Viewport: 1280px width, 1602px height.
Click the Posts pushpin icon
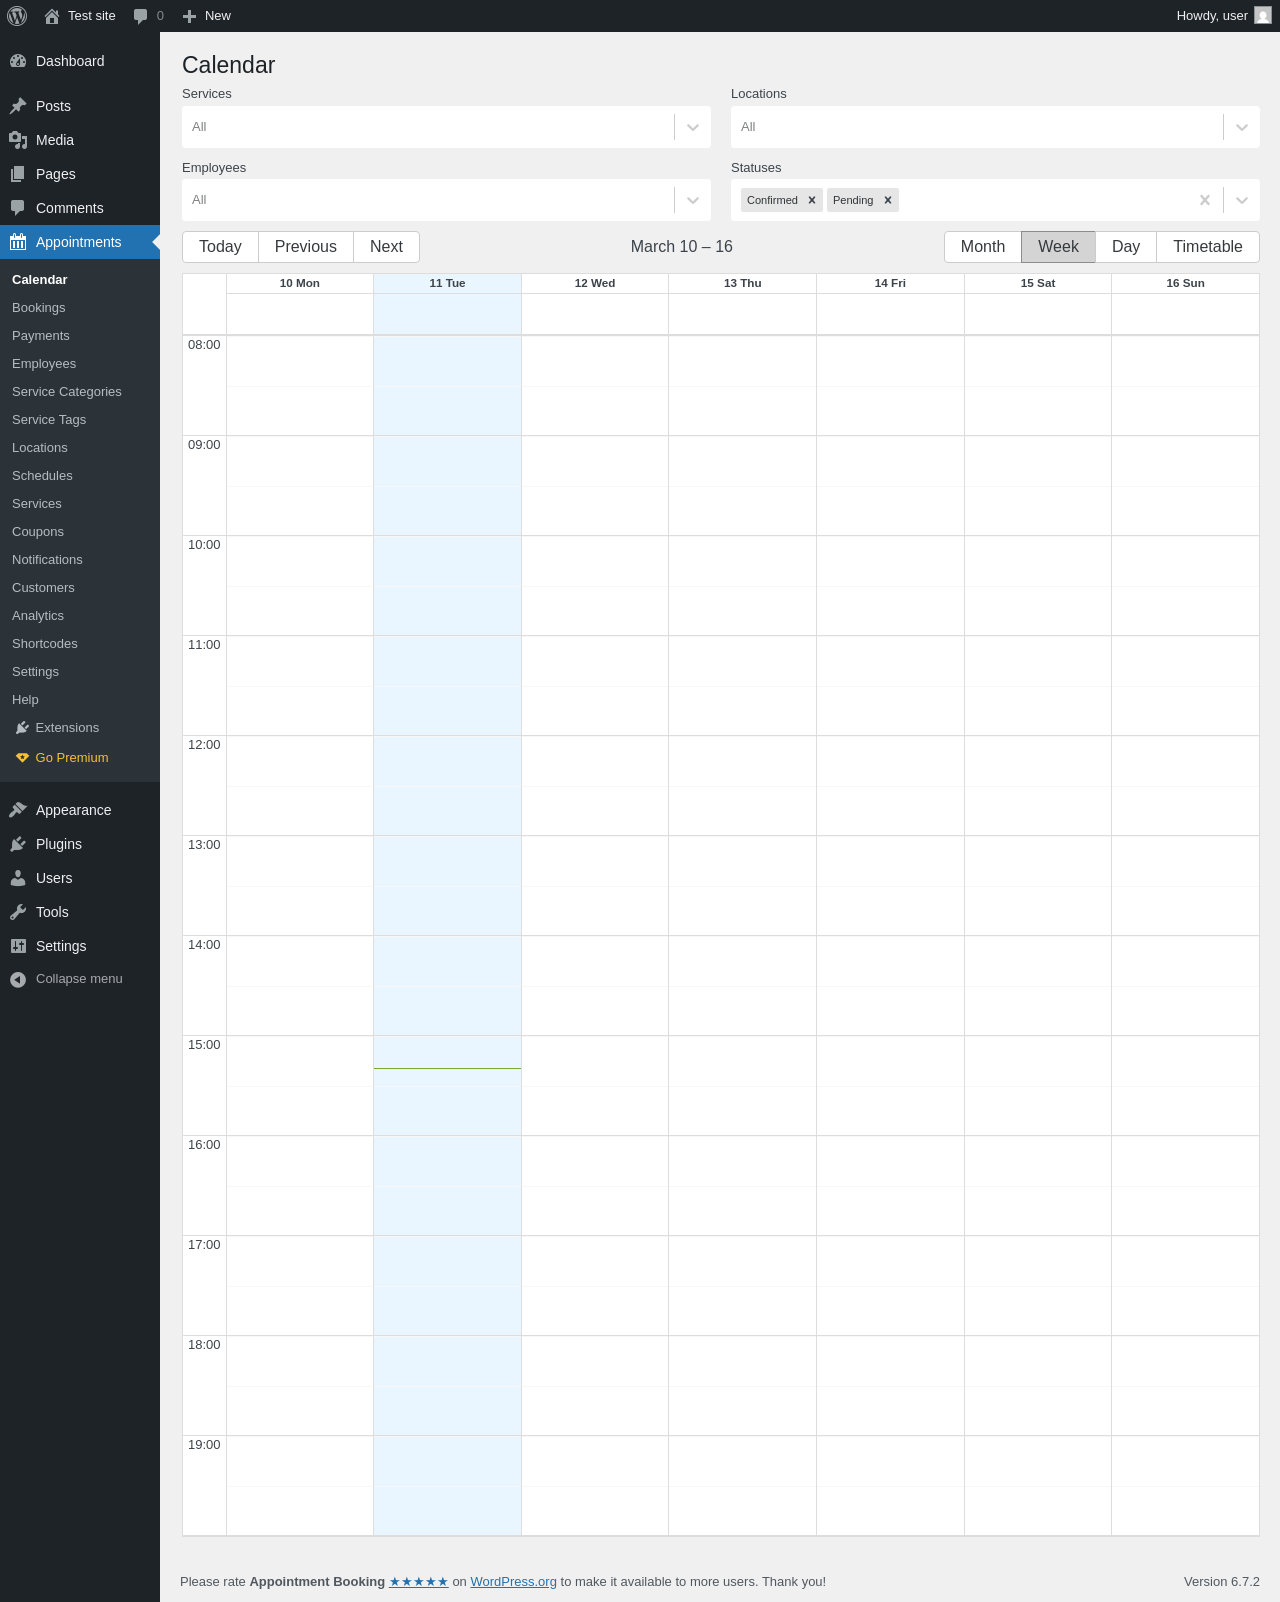pos(18,106)
